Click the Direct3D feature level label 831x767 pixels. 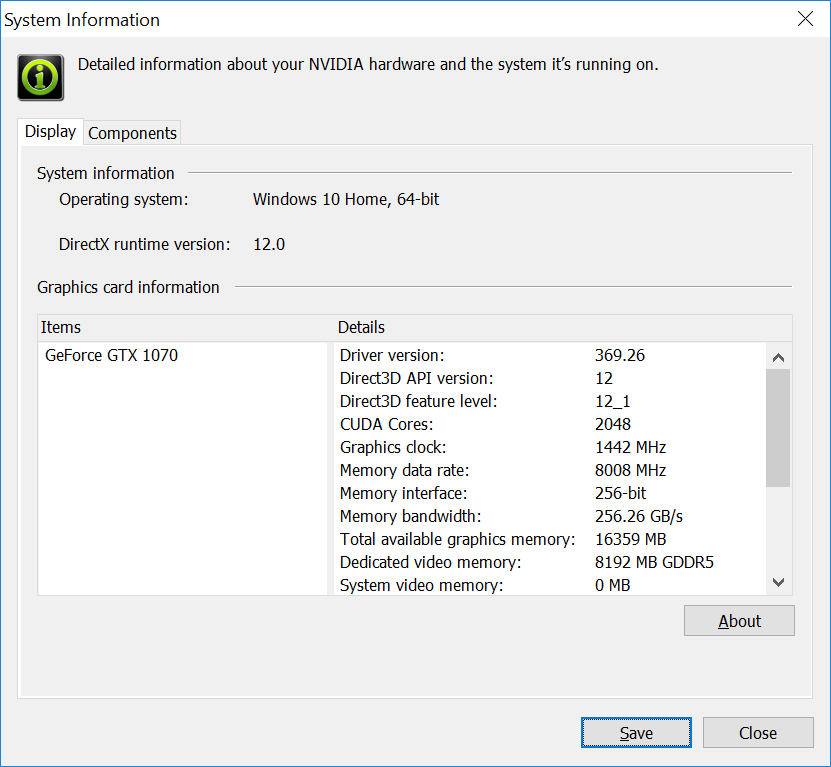click(418, 401)
